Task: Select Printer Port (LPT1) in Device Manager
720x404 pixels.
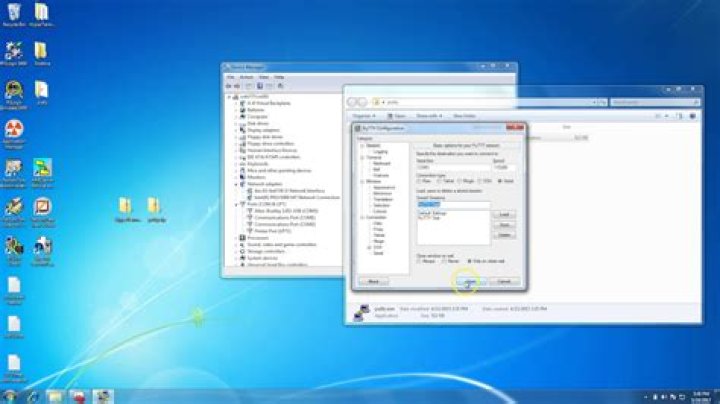Action: 272,231
